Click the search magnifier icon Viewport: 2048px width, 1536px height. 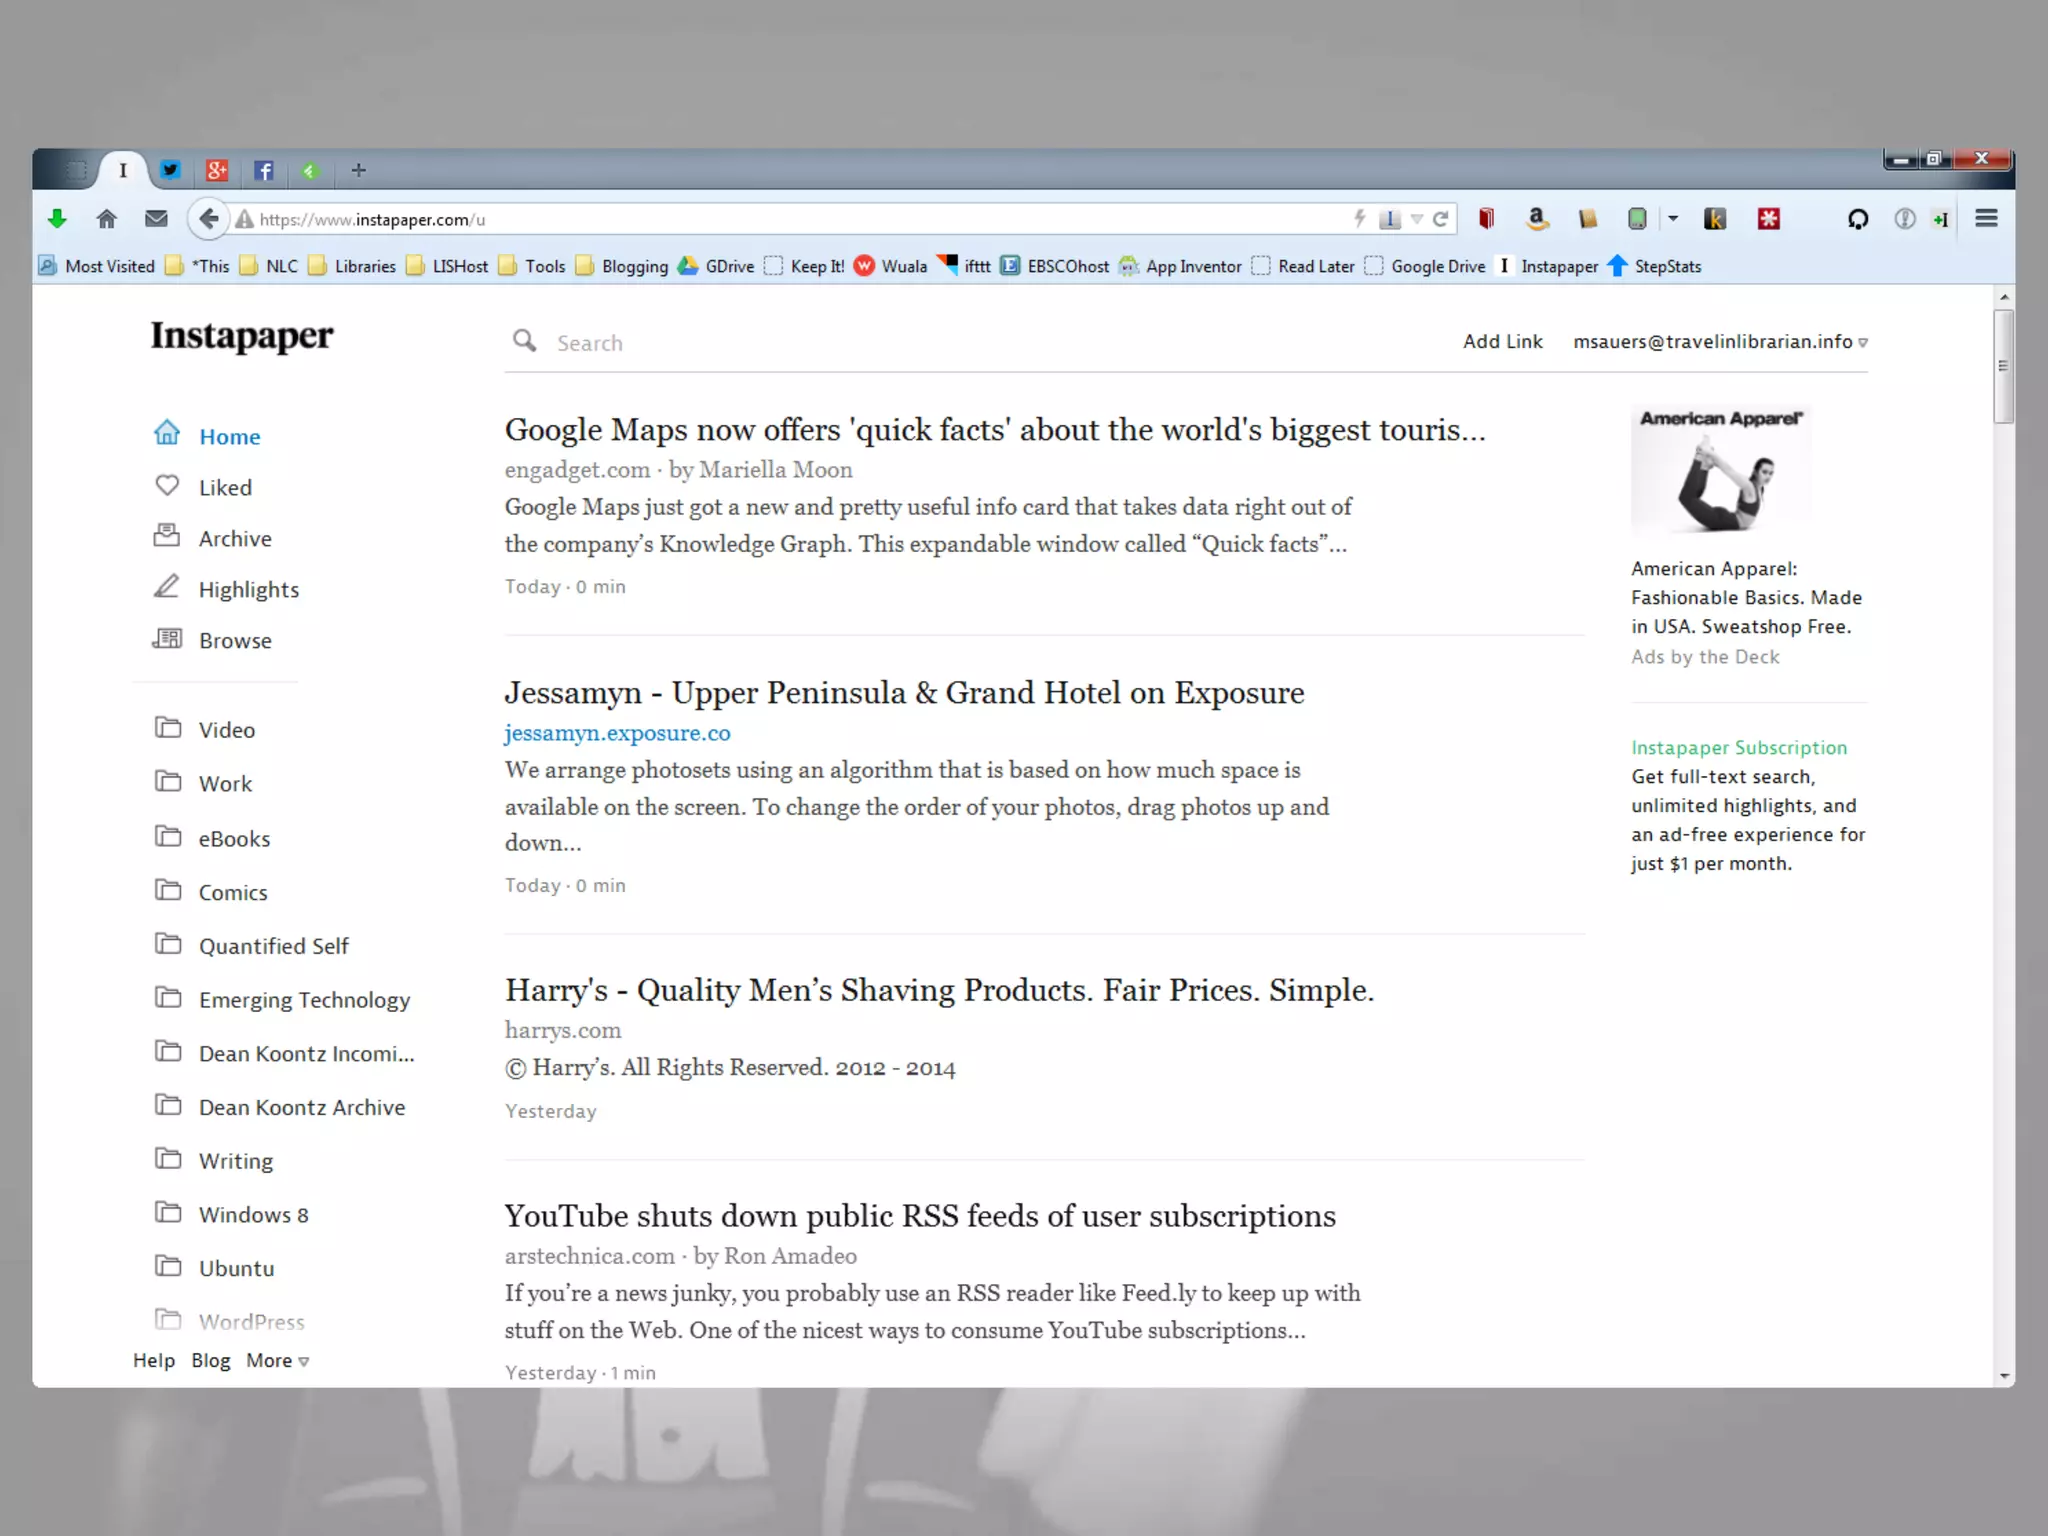[x=524, y=342]
